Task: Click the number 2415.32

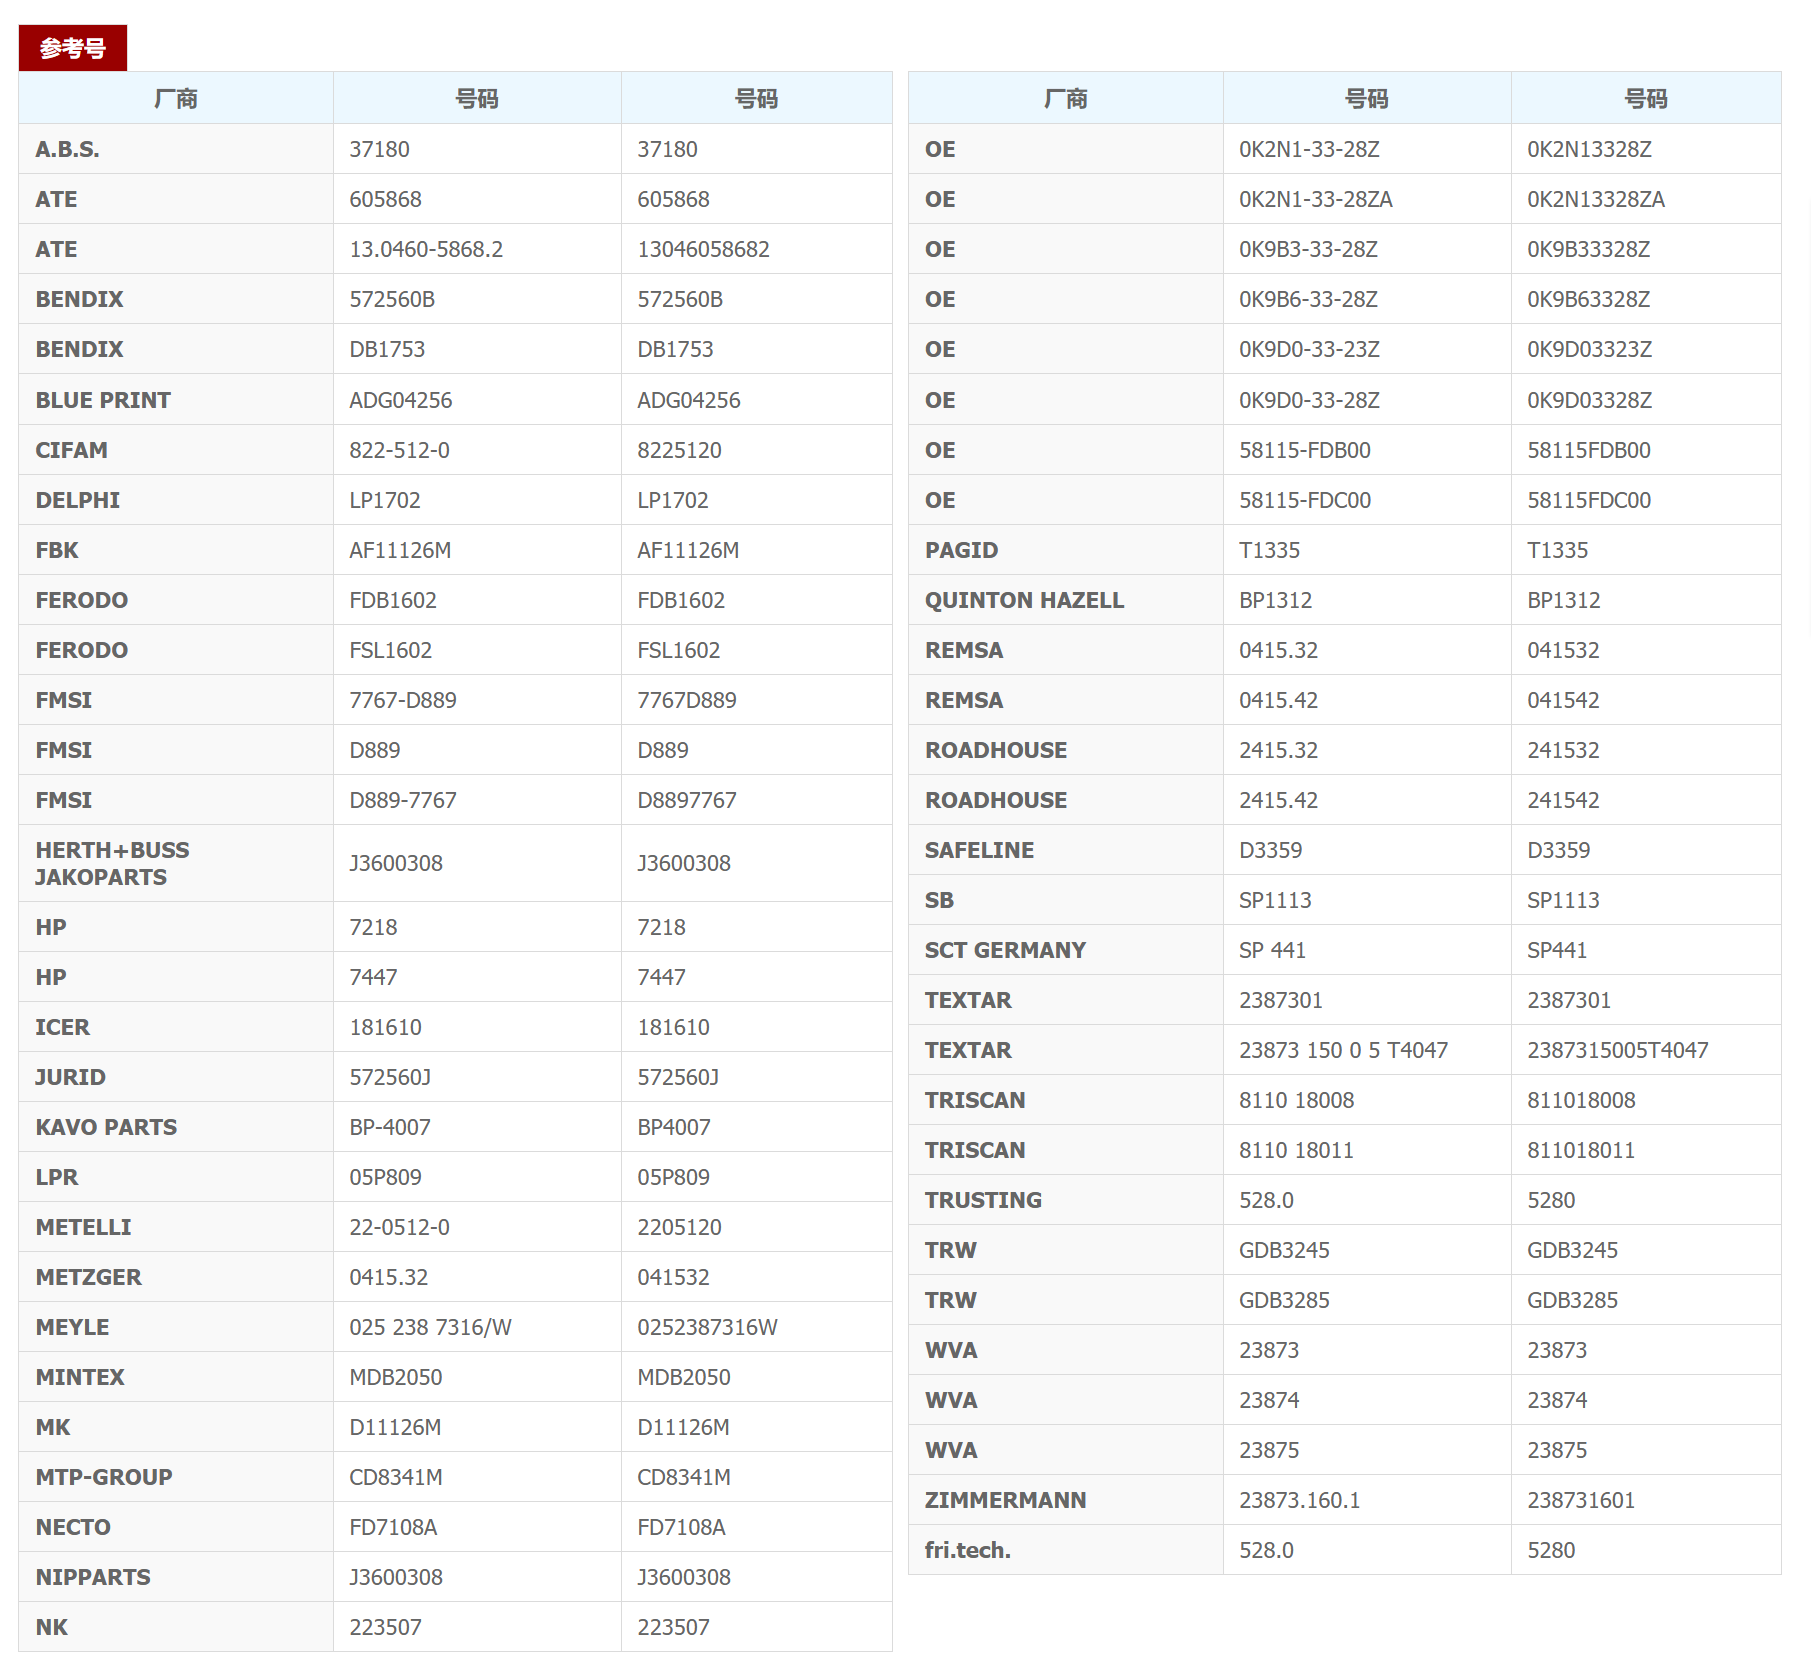Action: coord(1278,750)
